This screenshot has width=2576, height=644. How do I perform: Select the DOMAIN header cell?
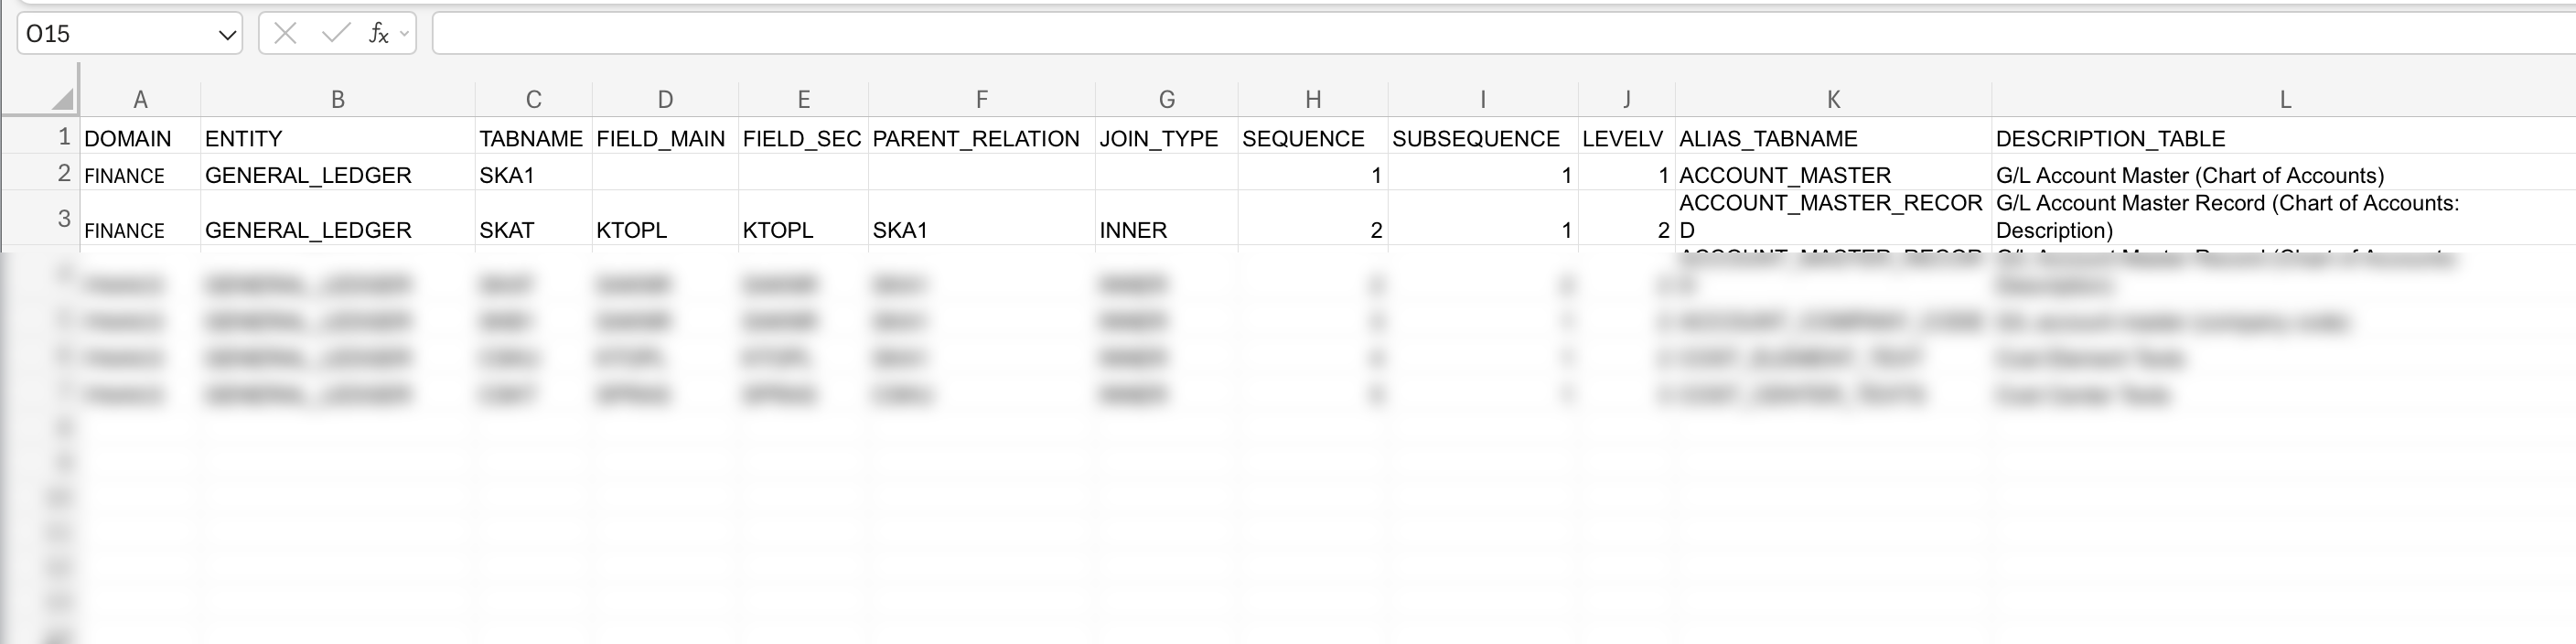(x=141, y=139)
